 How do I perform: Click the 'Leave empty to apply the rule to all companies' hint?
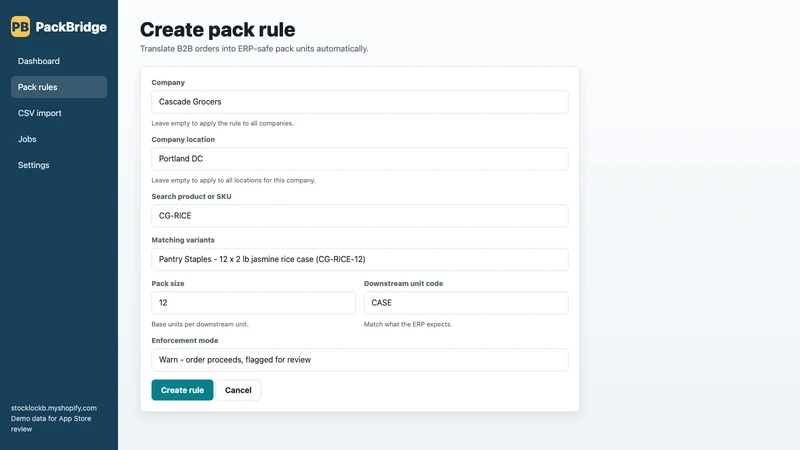coord(222,123)
